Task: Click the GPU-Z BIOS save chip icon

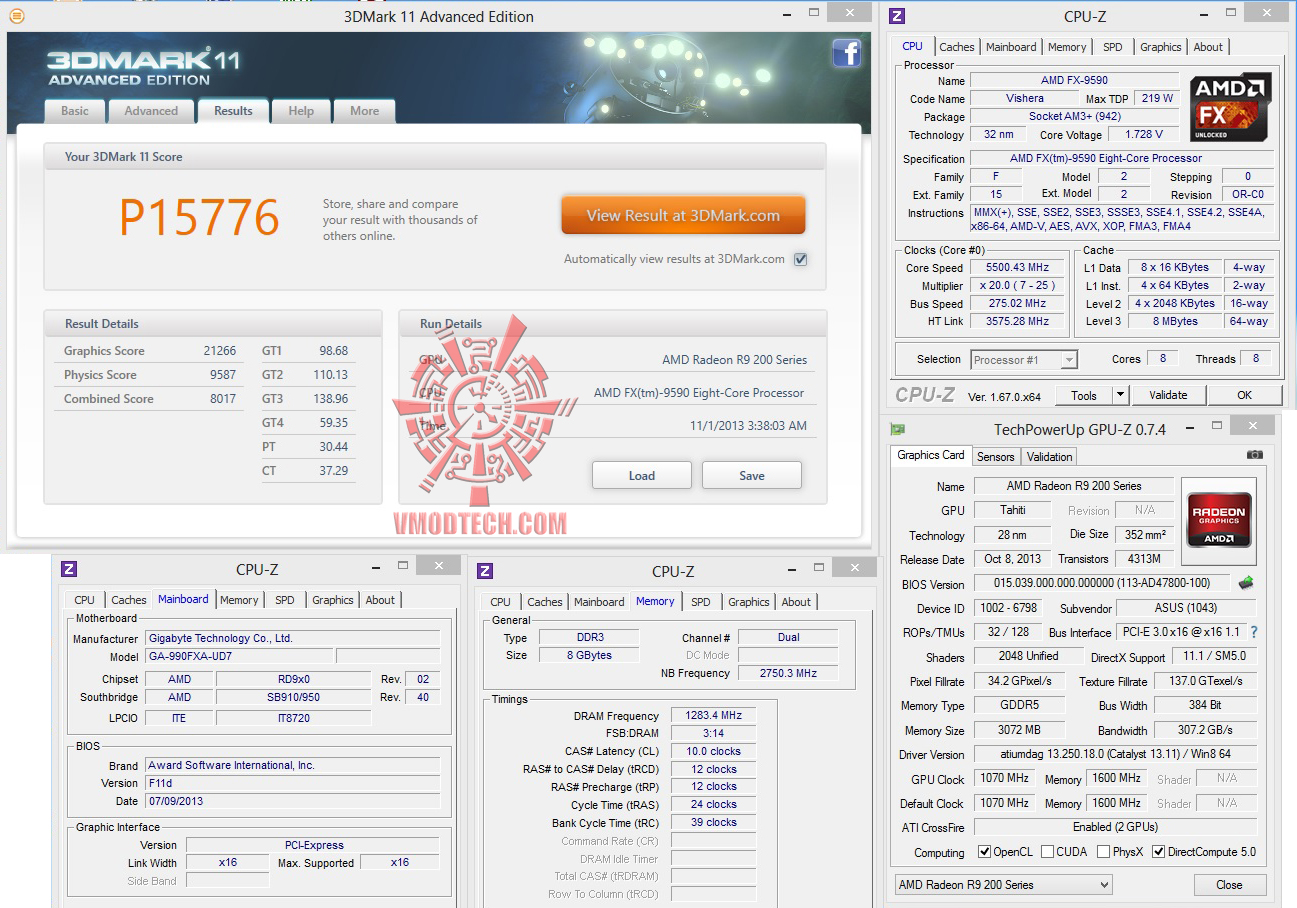Action: [1246, 583]
